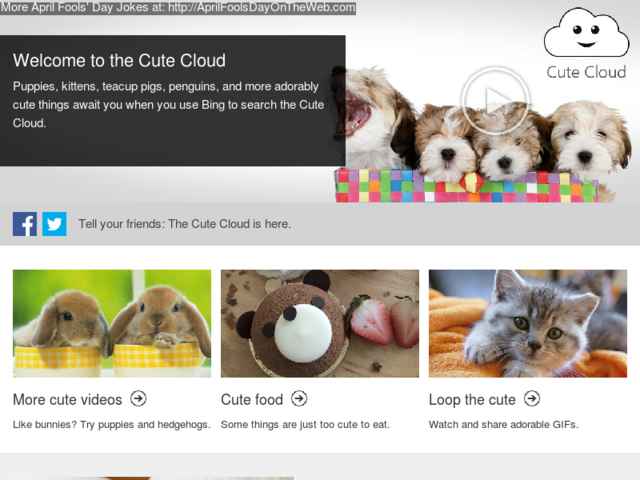The width and height of the screenshot is (640, 480).
Task: Click the arrow next to Cute food
Action: click(x=299, y=398)
